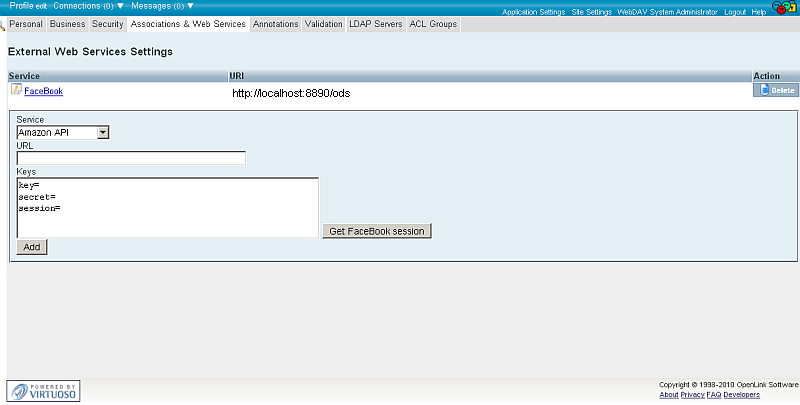Click the FaceBook service edit icon
Image resolution: width=800 pixels, height=405 pixels.
pos(16,90)
